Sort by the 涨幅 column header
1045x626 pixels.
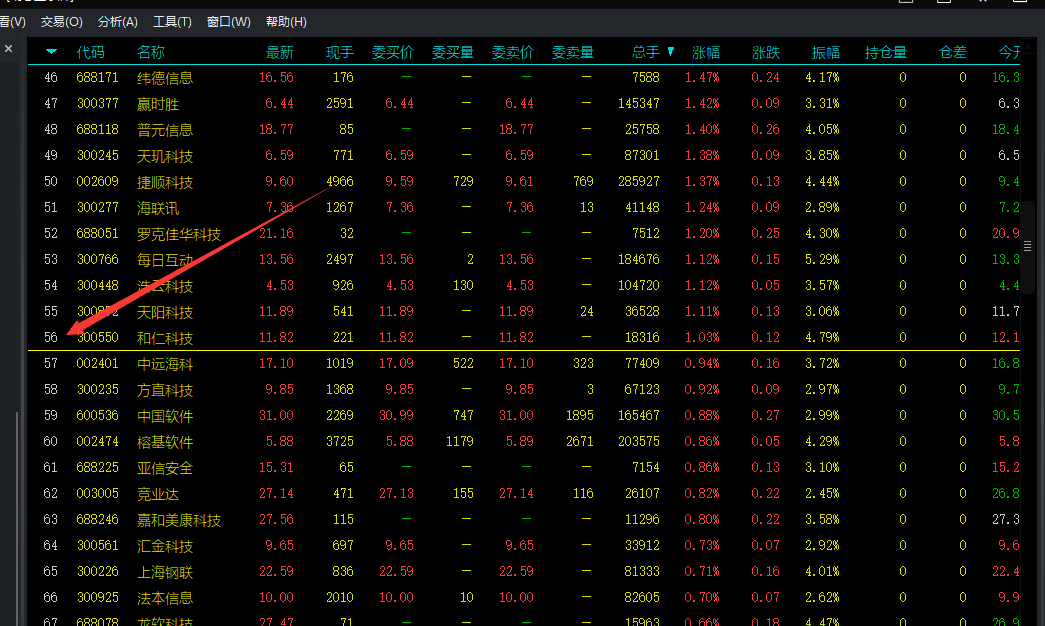tap(706, 52)
